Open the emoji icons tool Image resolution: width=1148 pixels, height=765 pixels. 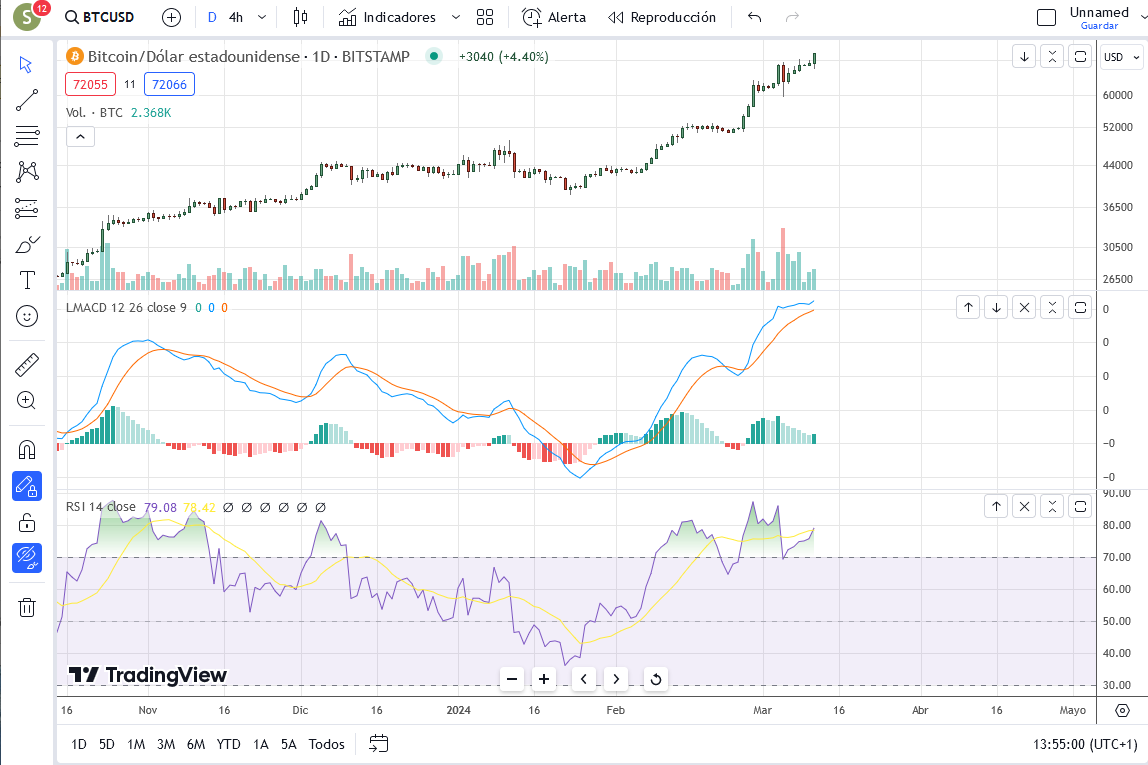tap(26, 316)
